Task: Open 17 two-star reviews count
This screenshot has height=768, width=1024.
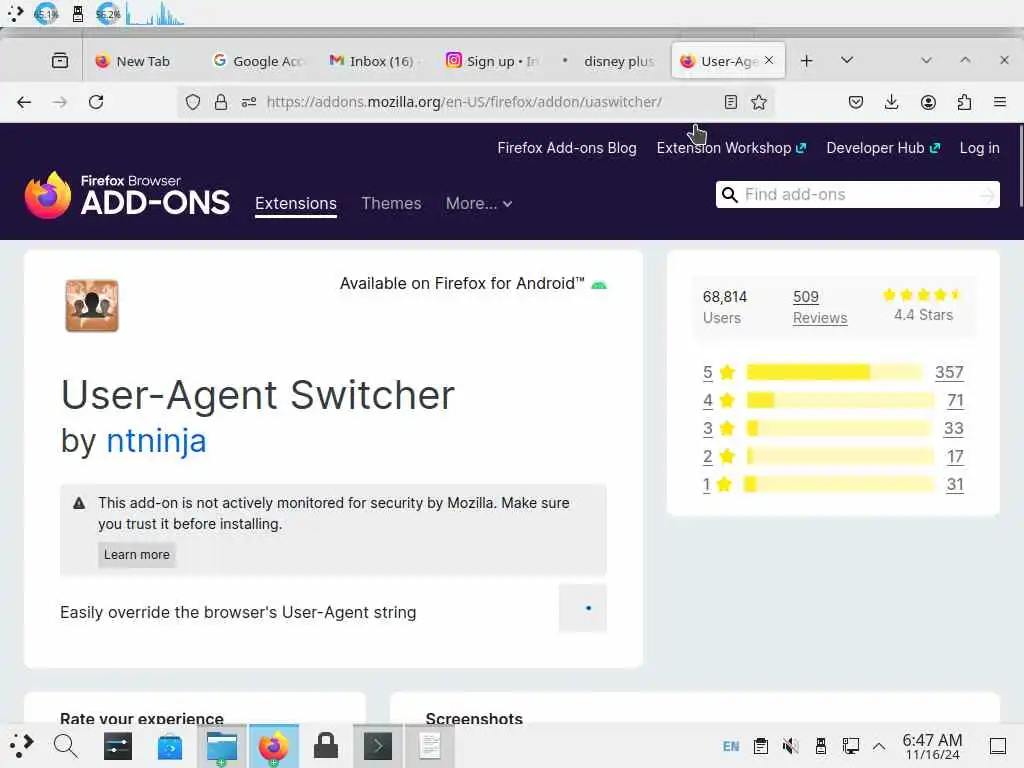Action: click(x=955, y=456)
